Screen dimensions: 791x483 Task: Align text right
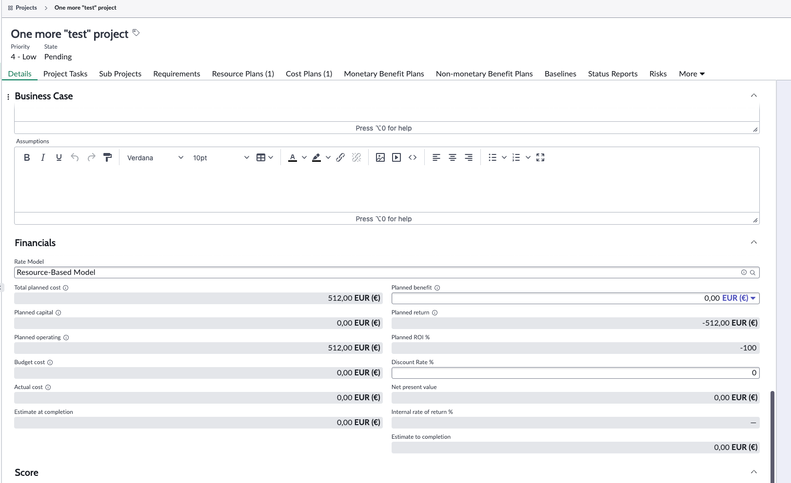click(x=469, y=157)
